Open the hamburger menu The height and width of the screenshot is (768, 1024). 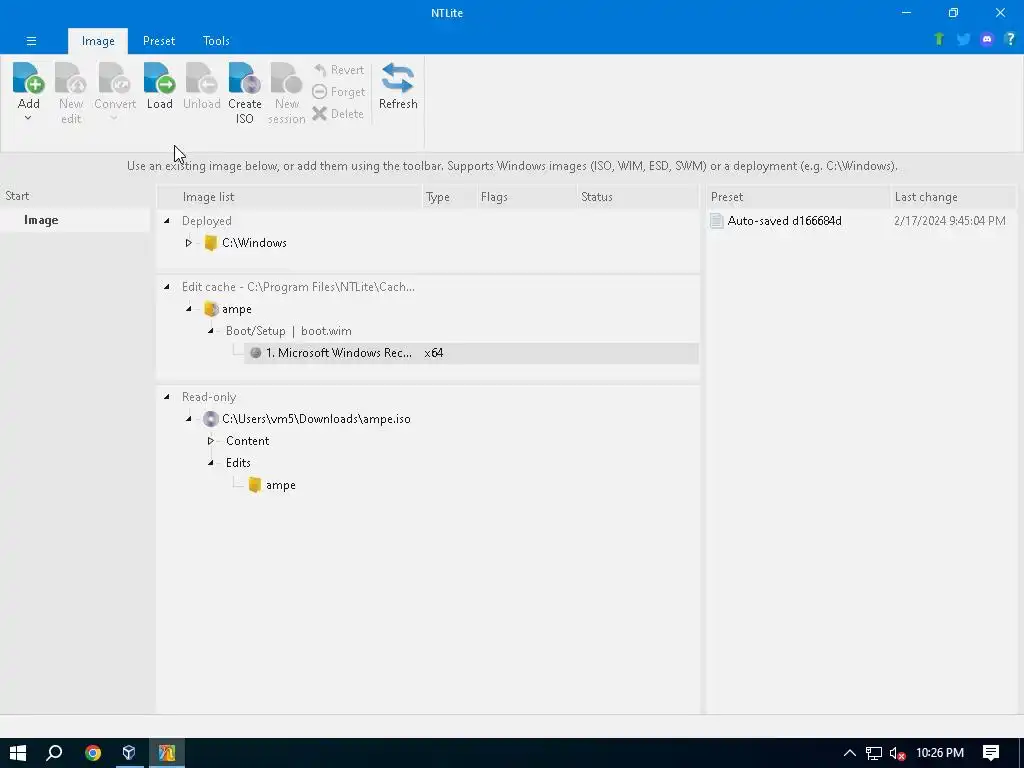click(31, 41)
